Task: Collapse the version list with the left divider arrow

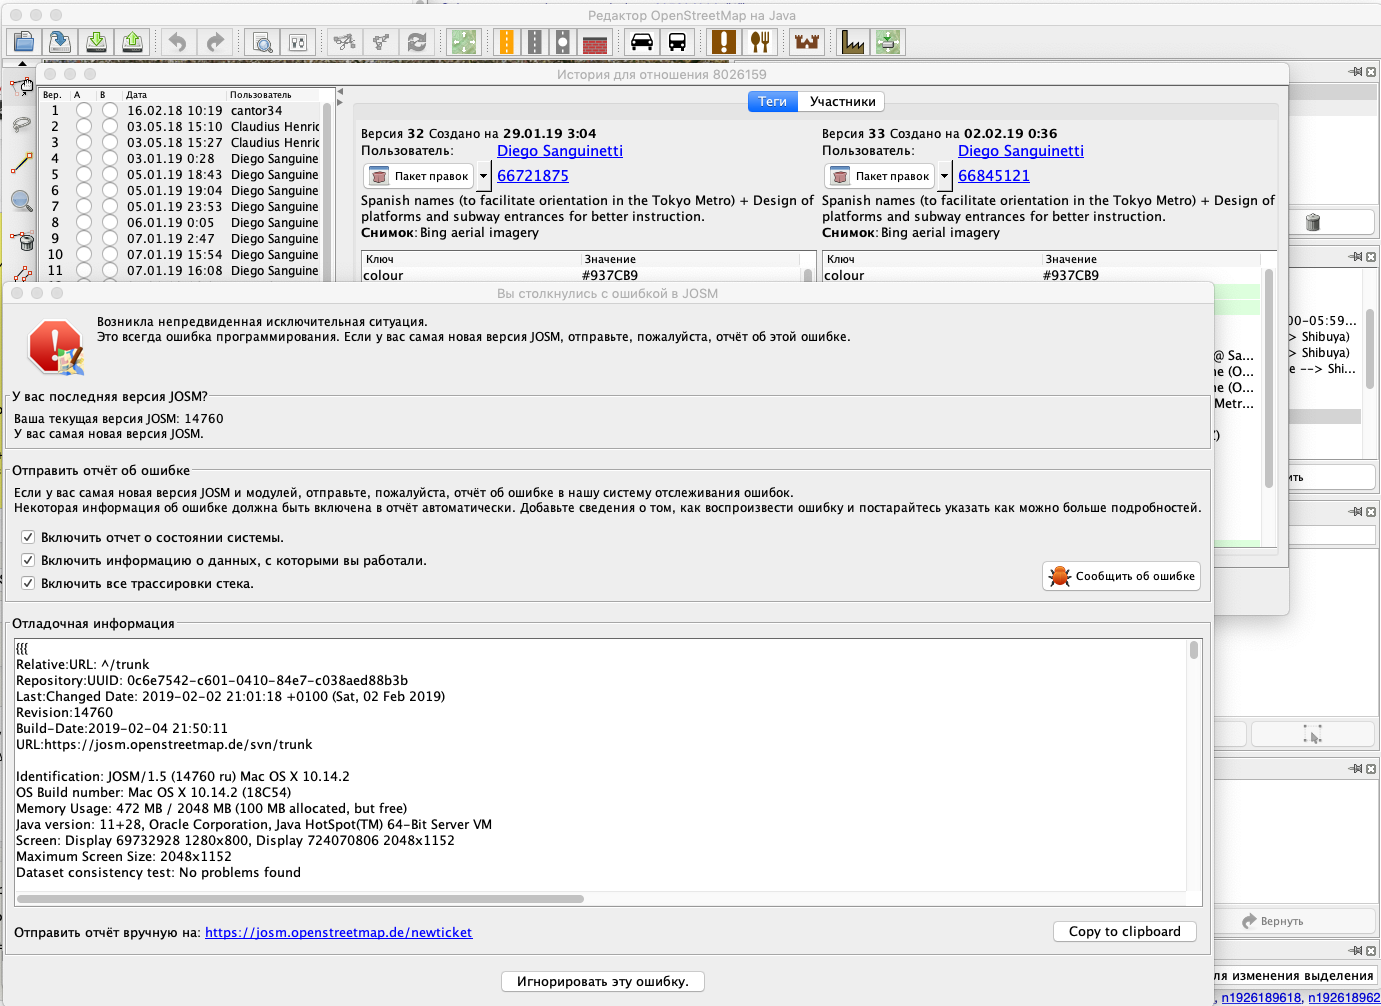Action: (340, 92)
